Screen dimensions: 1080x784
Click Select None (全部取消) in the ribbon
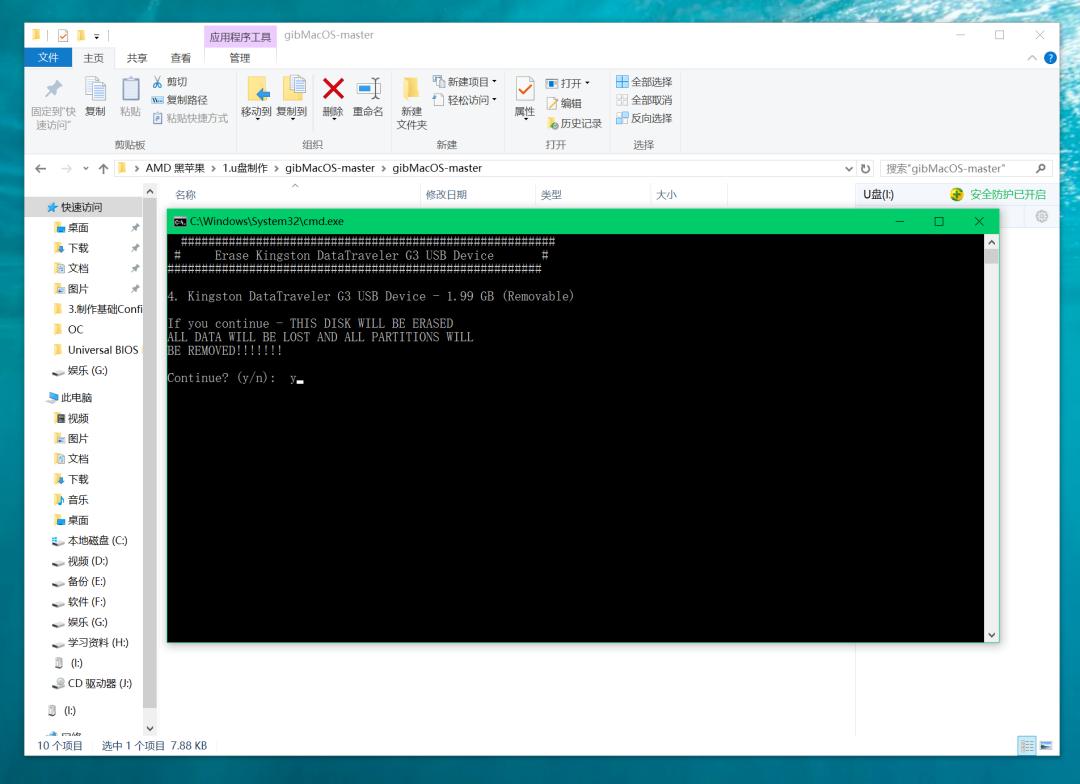[x=644, y=100]
